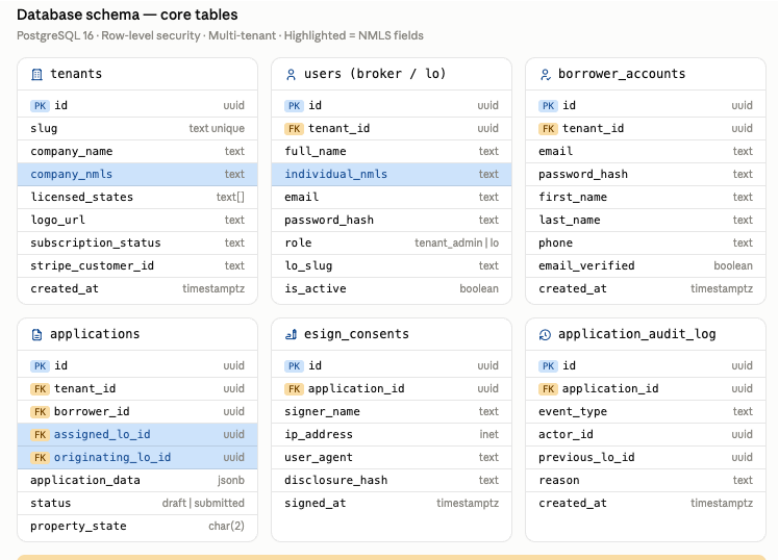Click the signed_at field
The height and width of the screenshot is (560, 779).
tap(391, 503)
